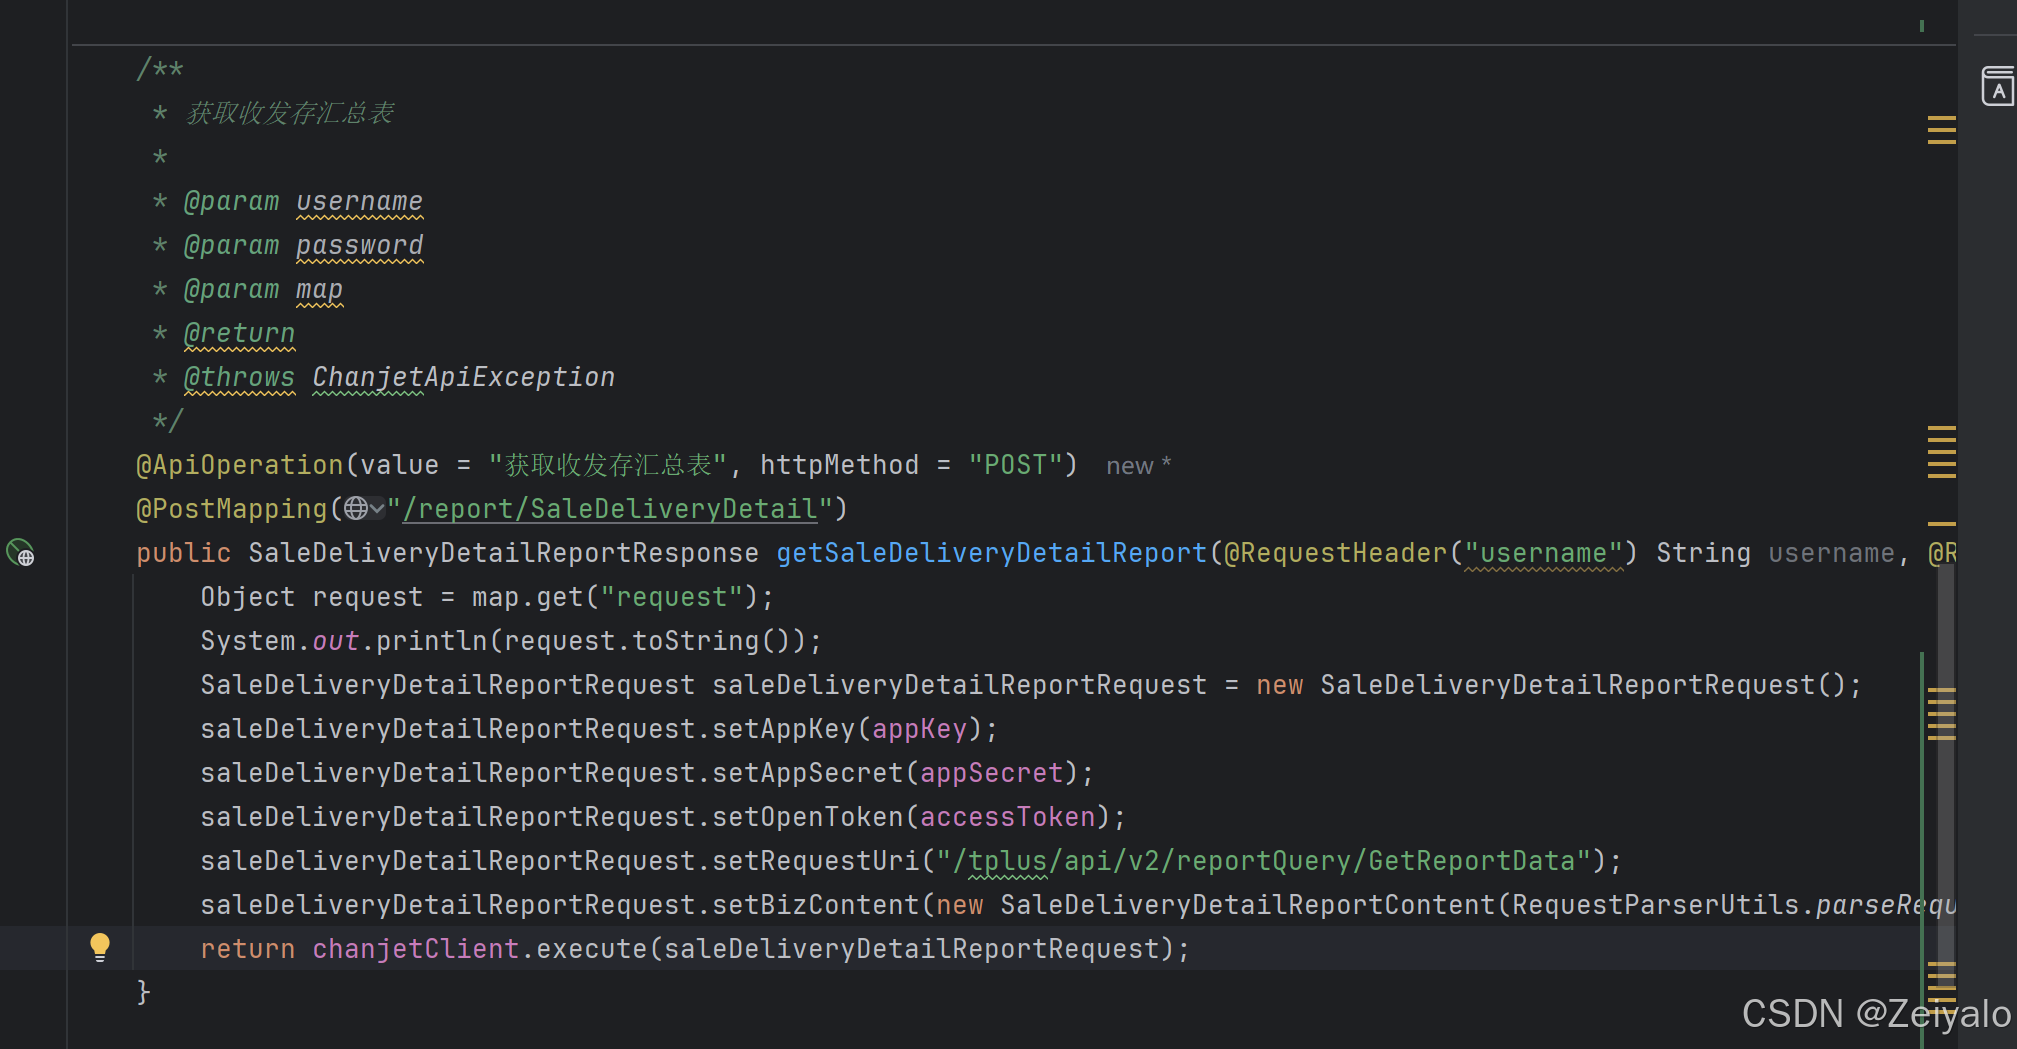Open the globe URL icon in PostMapping

356,509
